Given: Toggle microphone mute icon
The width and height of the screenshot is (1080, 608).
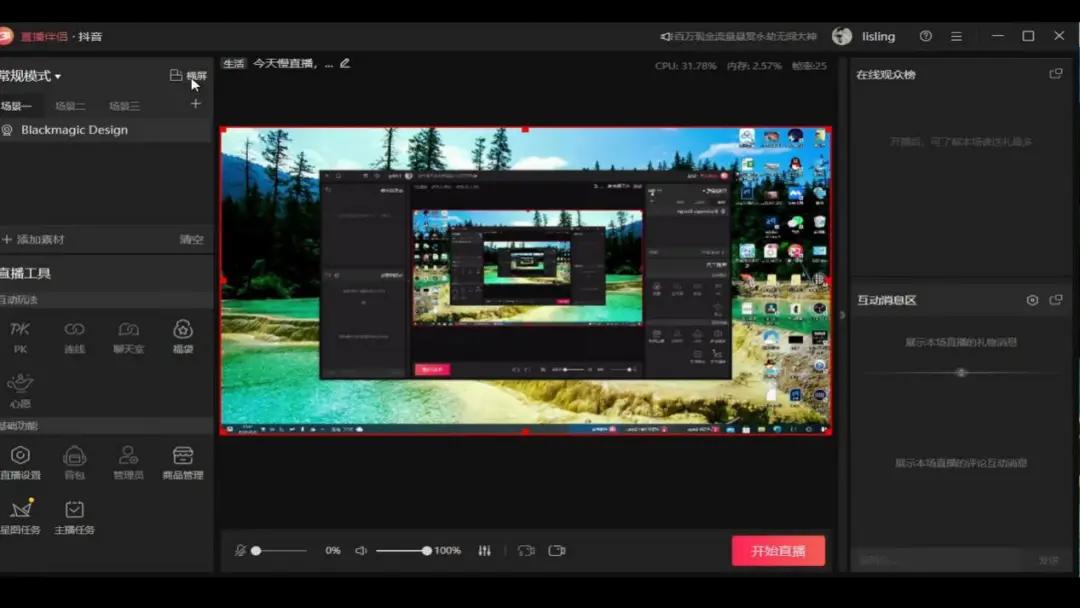Looking at the screenshot, I should tap(240, 551).
